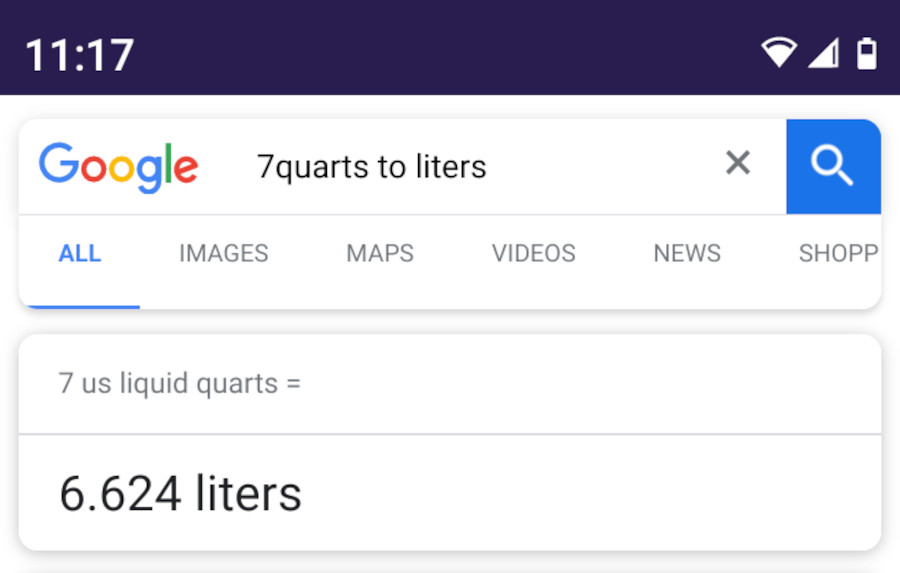Viewport: 900px width, 573px height.
Task: Click the blue underline beneath ALL tab
Action: 80,306
